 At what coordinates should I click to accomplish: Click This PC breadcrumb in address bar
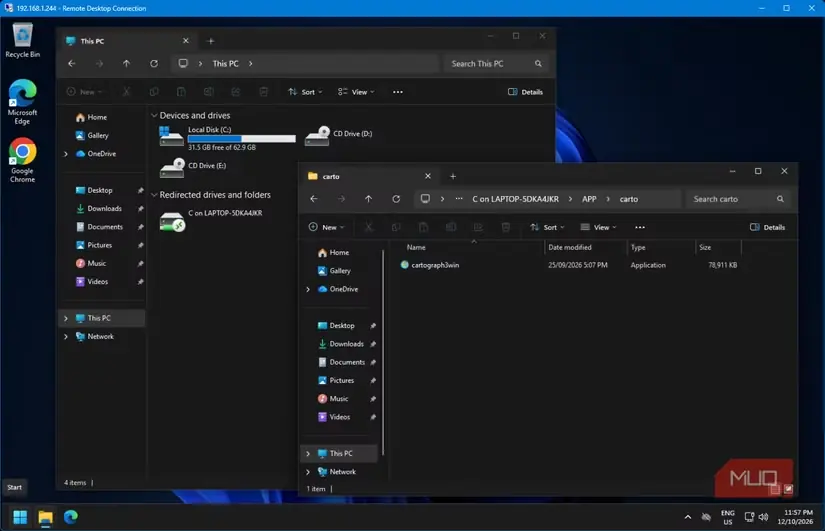[225, 64]
